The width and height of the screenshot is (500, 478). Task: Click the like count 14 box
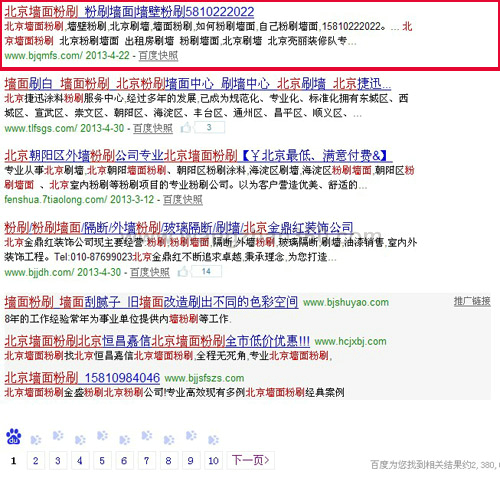(206, 272)
